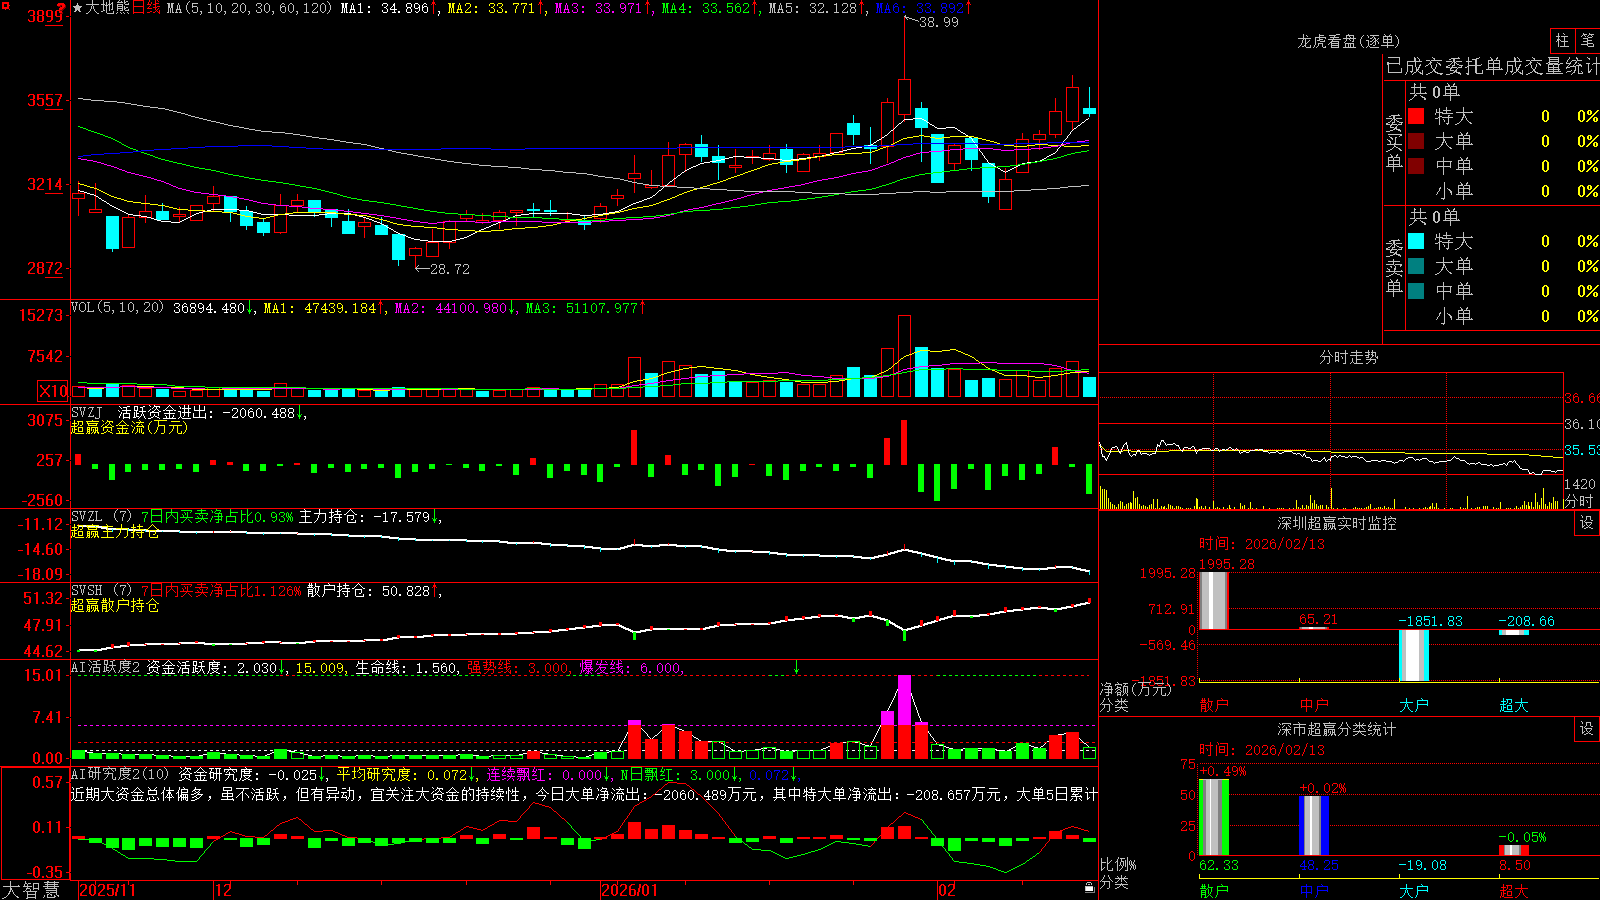The width and height of the screenshot is (1600, 900).
Task: Click the VOL(5,10,20) indicator label
Action: click(x=117, y=308)
